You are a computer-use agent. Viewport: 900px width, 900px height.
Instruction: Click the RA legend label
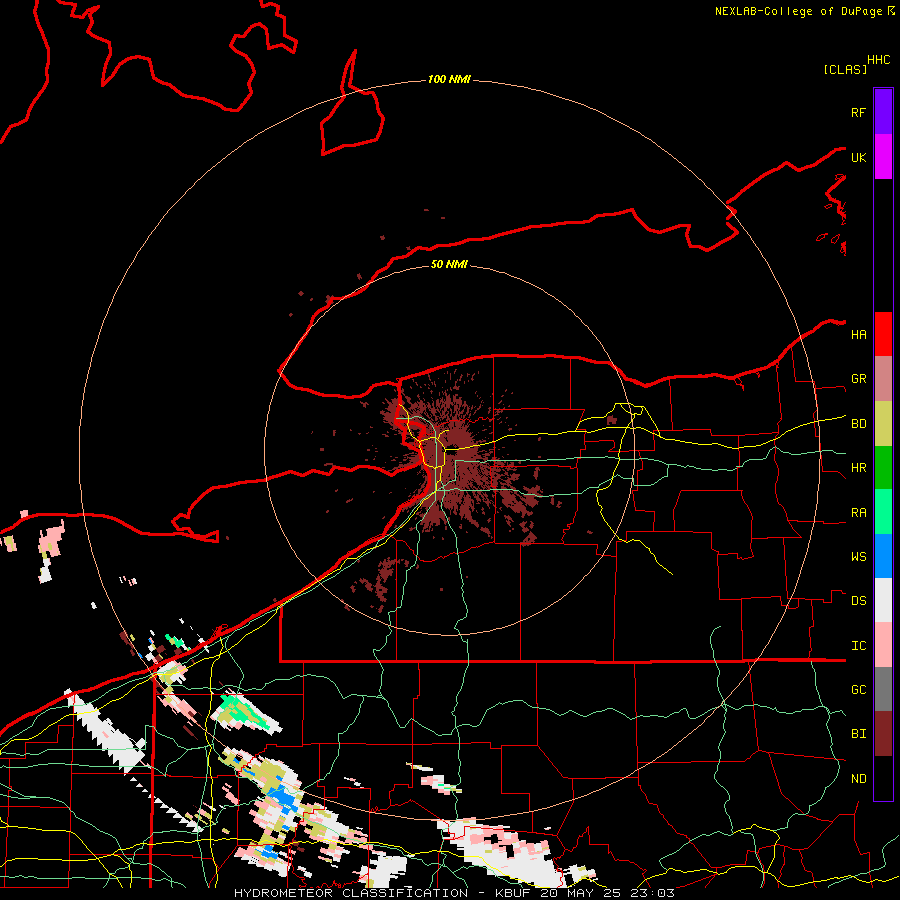click(858, 513)
